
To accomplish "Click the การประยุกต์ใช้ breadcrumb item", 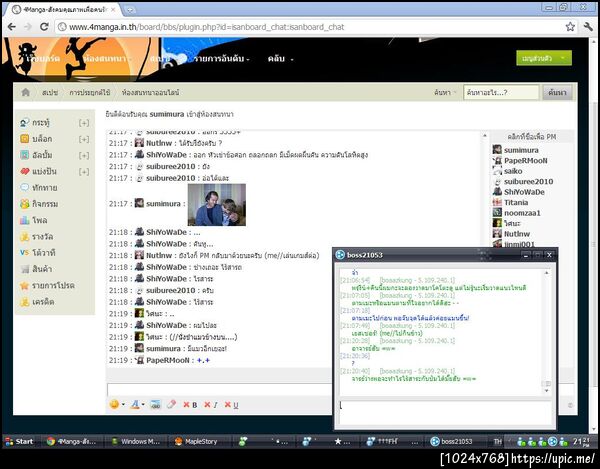I will click(x=90, y=92).
